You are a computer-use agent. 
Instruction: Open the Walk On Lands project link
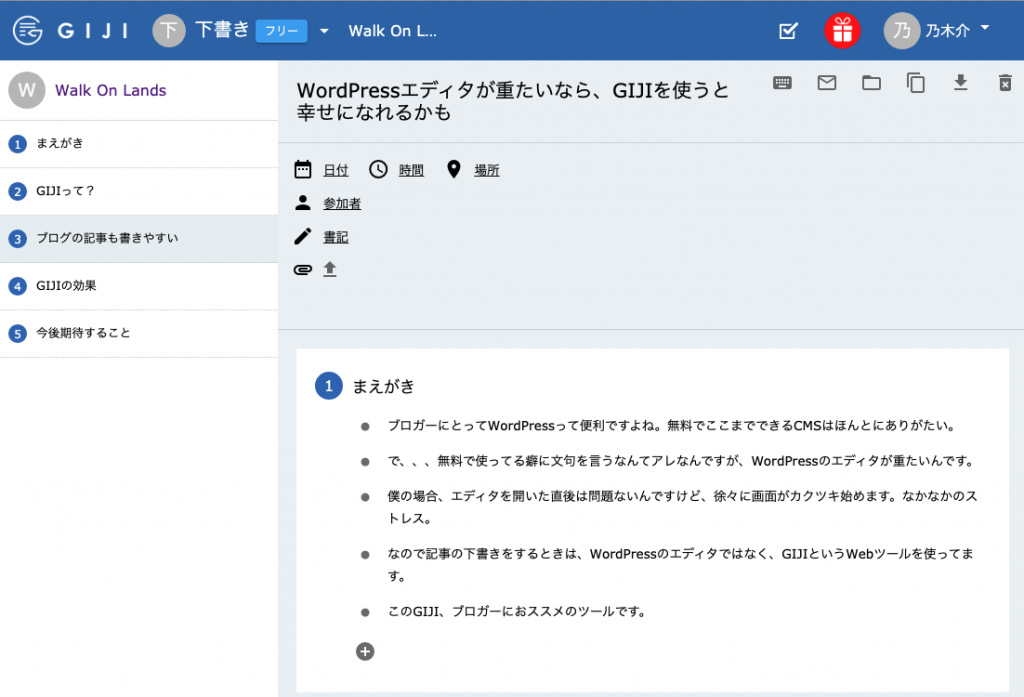tap(110, 90)
